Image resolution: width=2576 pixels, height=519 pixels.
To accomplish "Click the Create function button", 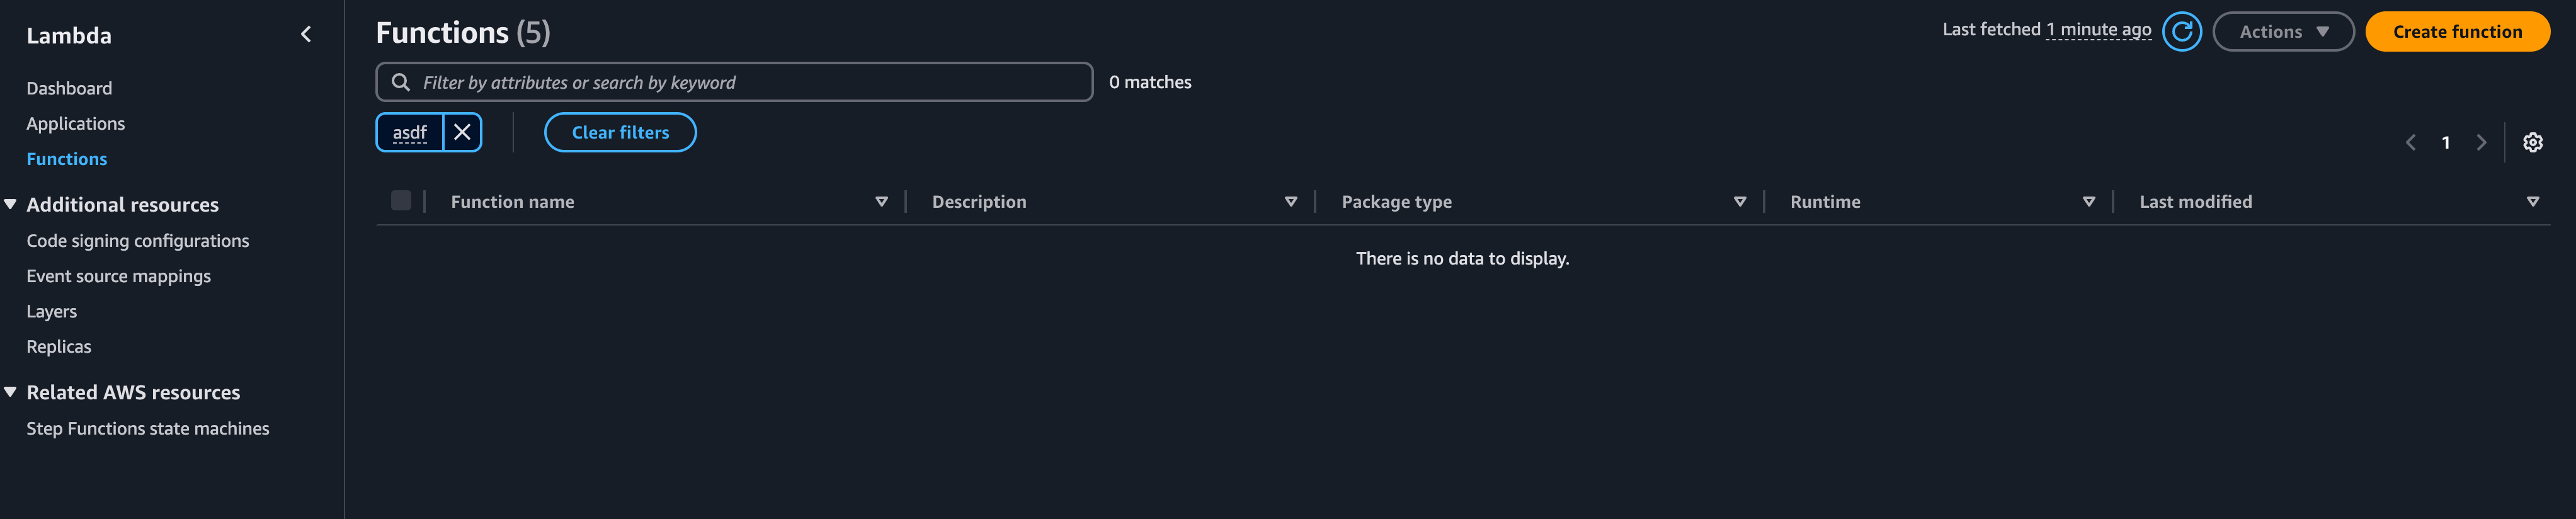I will tap(2456, 32).
